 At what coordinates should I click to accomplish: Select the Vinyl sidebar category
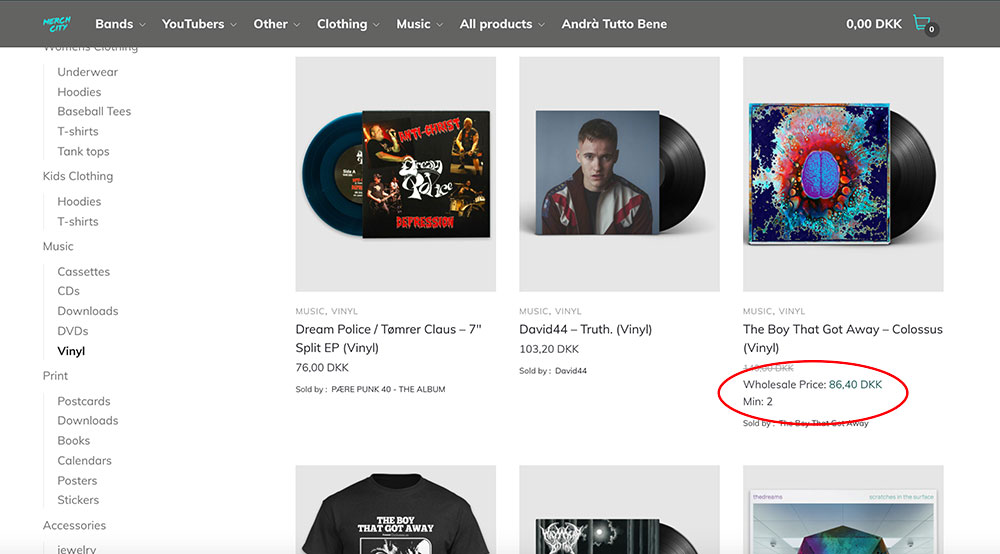(x=71, y=351)
